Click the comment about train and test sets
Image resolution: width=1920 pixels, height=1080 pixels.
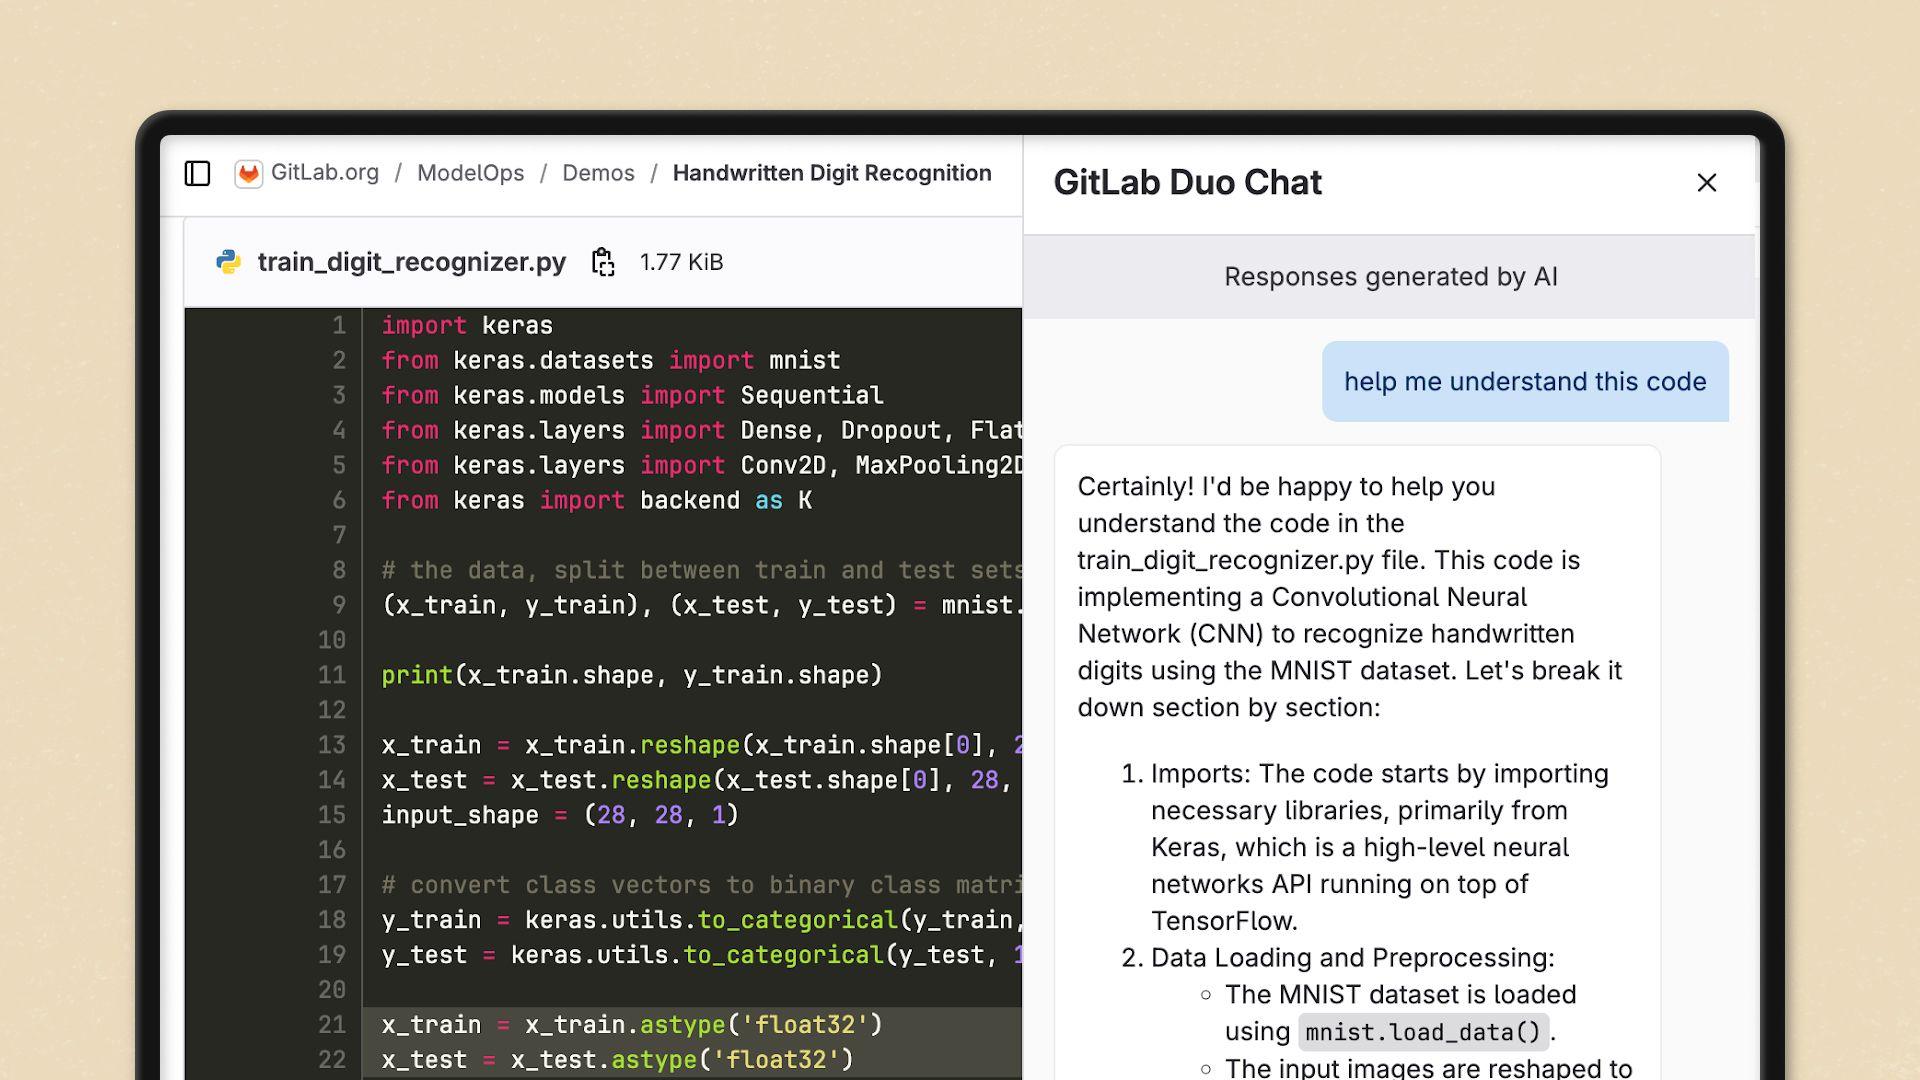(x=701, y=571)
